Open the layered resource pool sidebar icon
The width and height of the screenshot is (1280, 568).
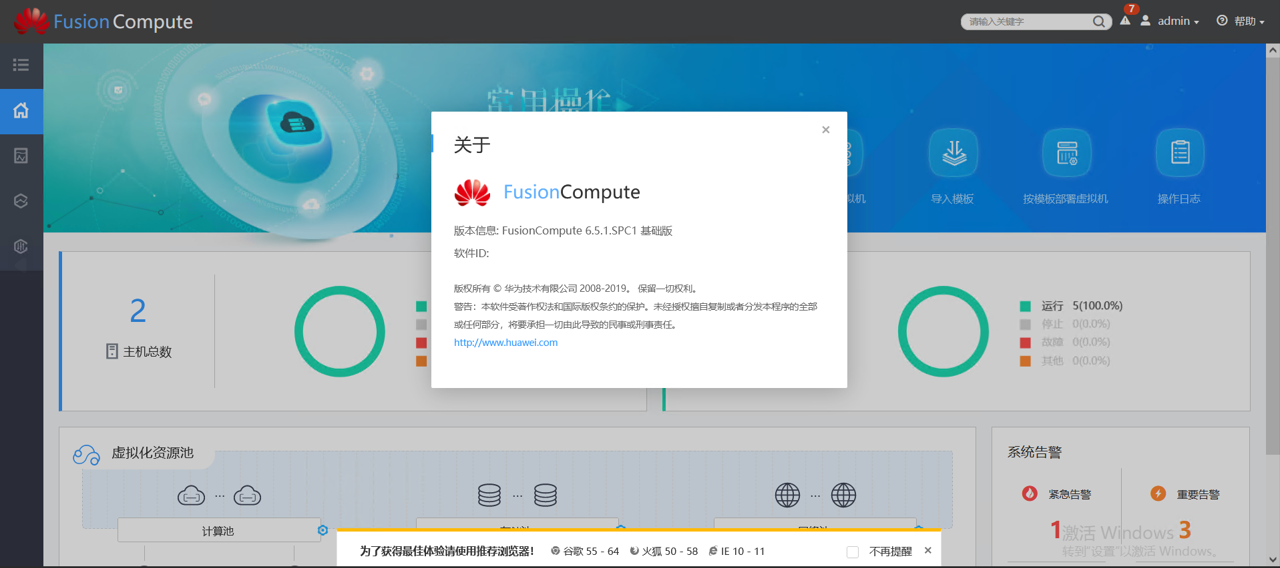pyautogui.click(x=21, y=201)
